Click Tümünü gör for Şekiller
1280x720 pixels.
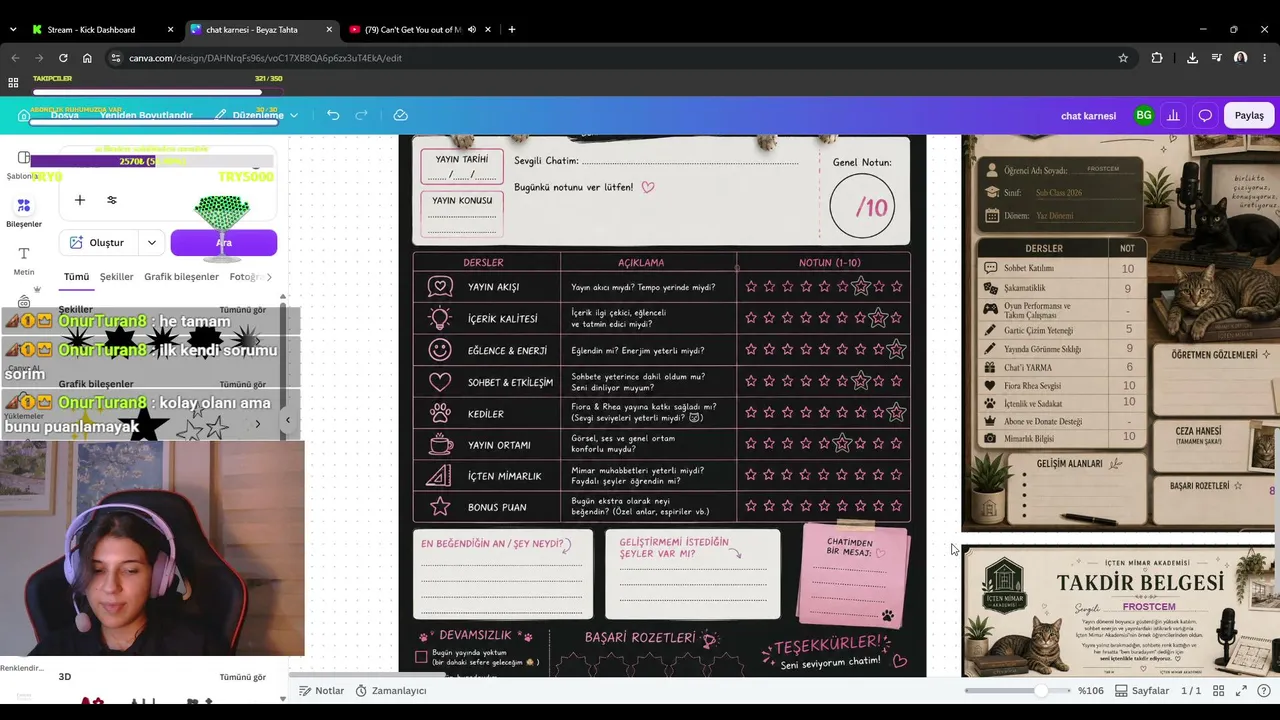click(x=242, y=310)
